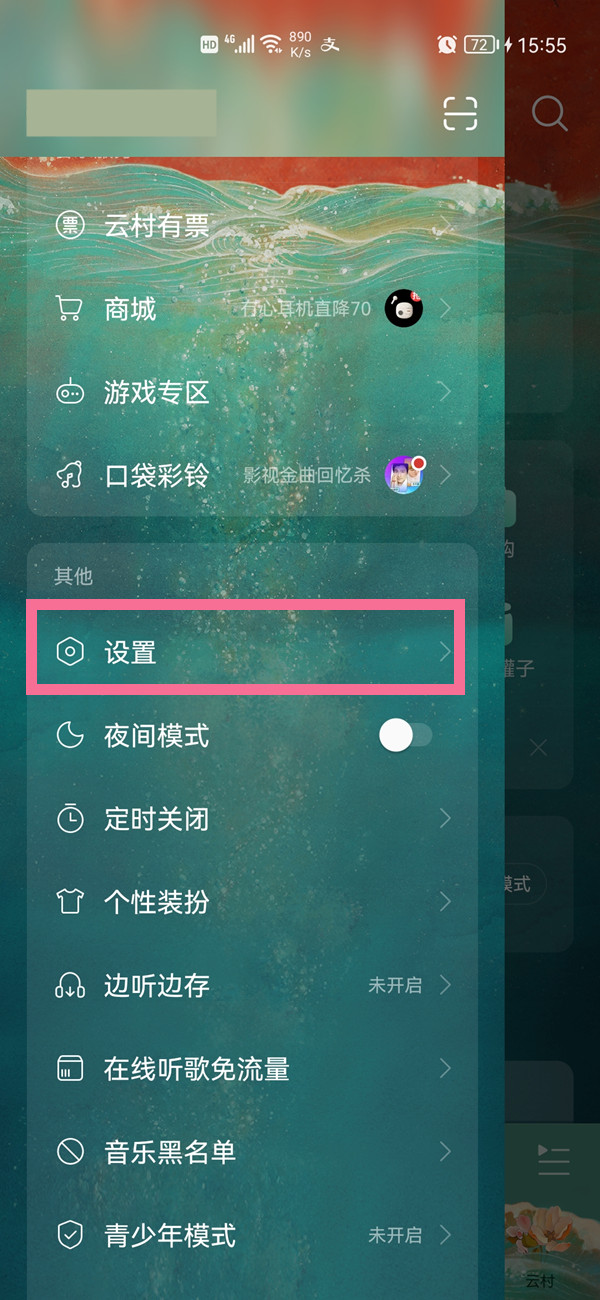Tap the 云村有票 ticket icon

[x=70, y=226]
